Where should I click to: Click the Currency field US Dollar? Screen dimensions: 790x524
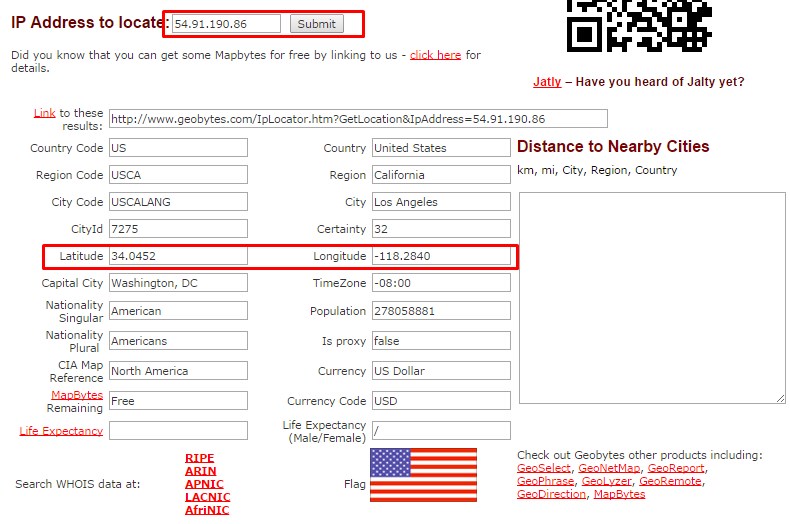tap(441, 371)
